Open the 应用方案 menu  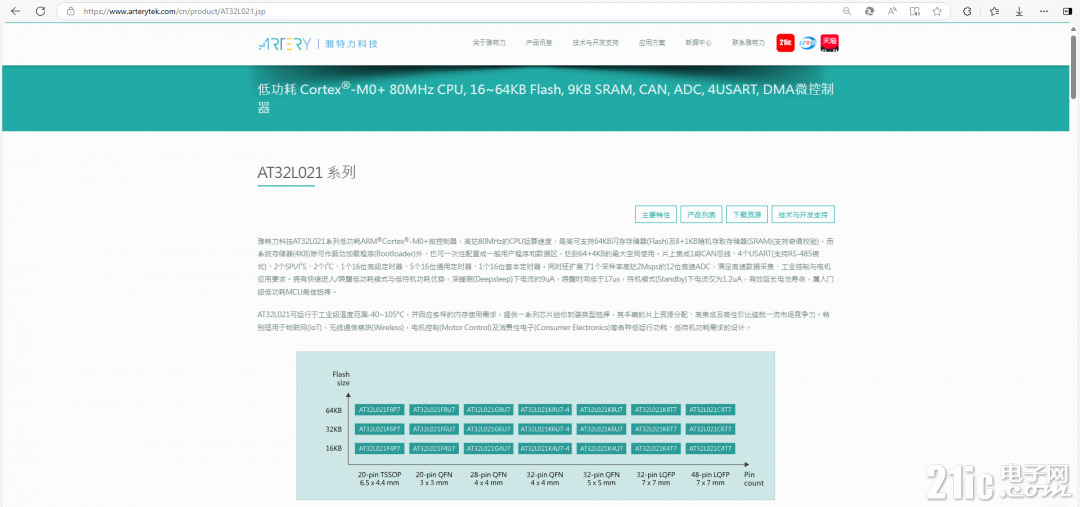(x=652, y=43)
